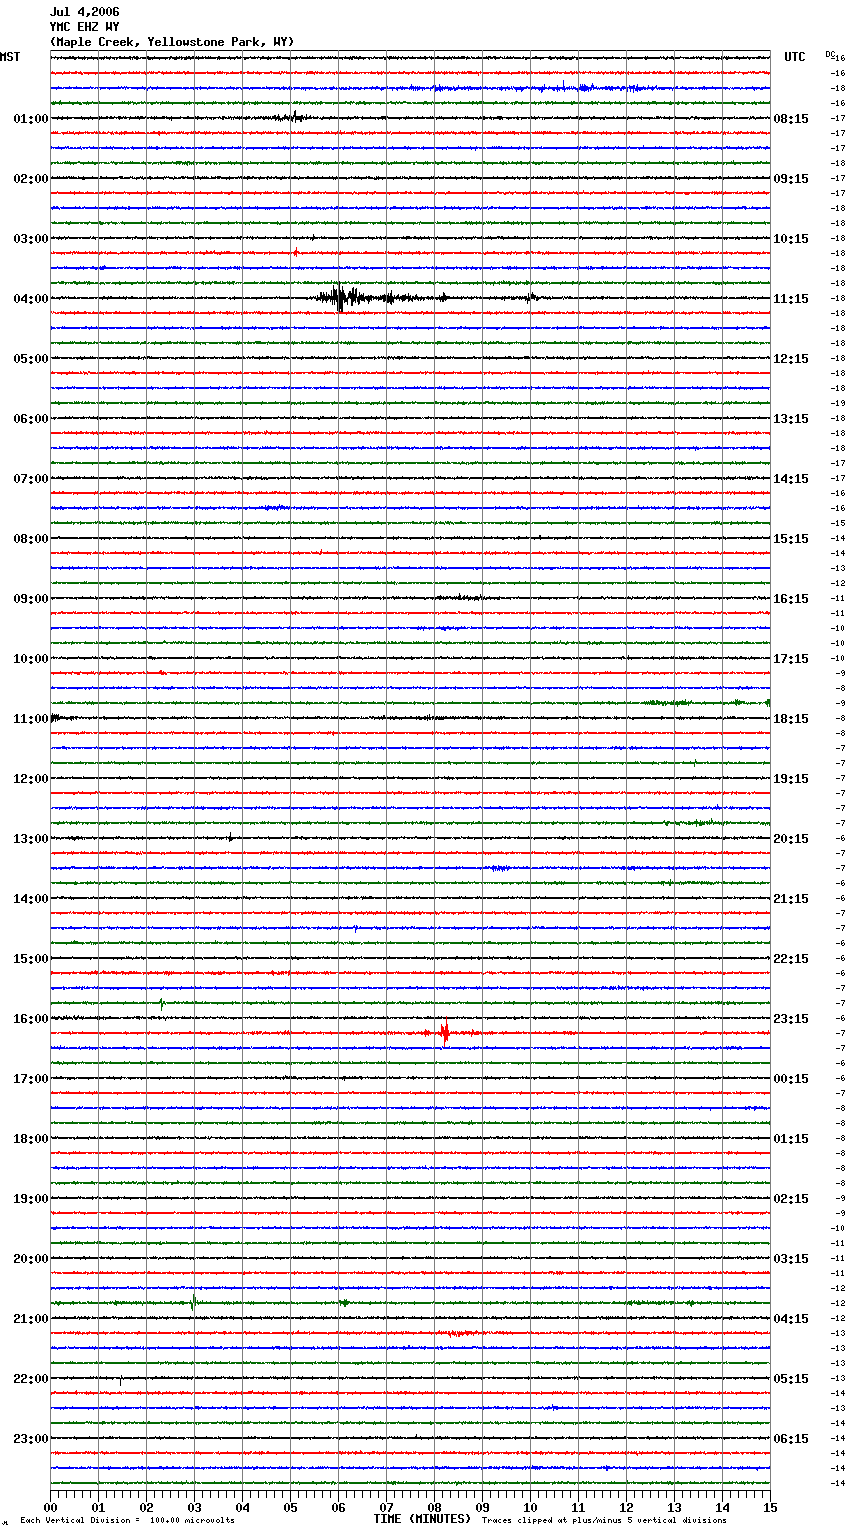Select the 20:00 MST time label

(31, 1259)
